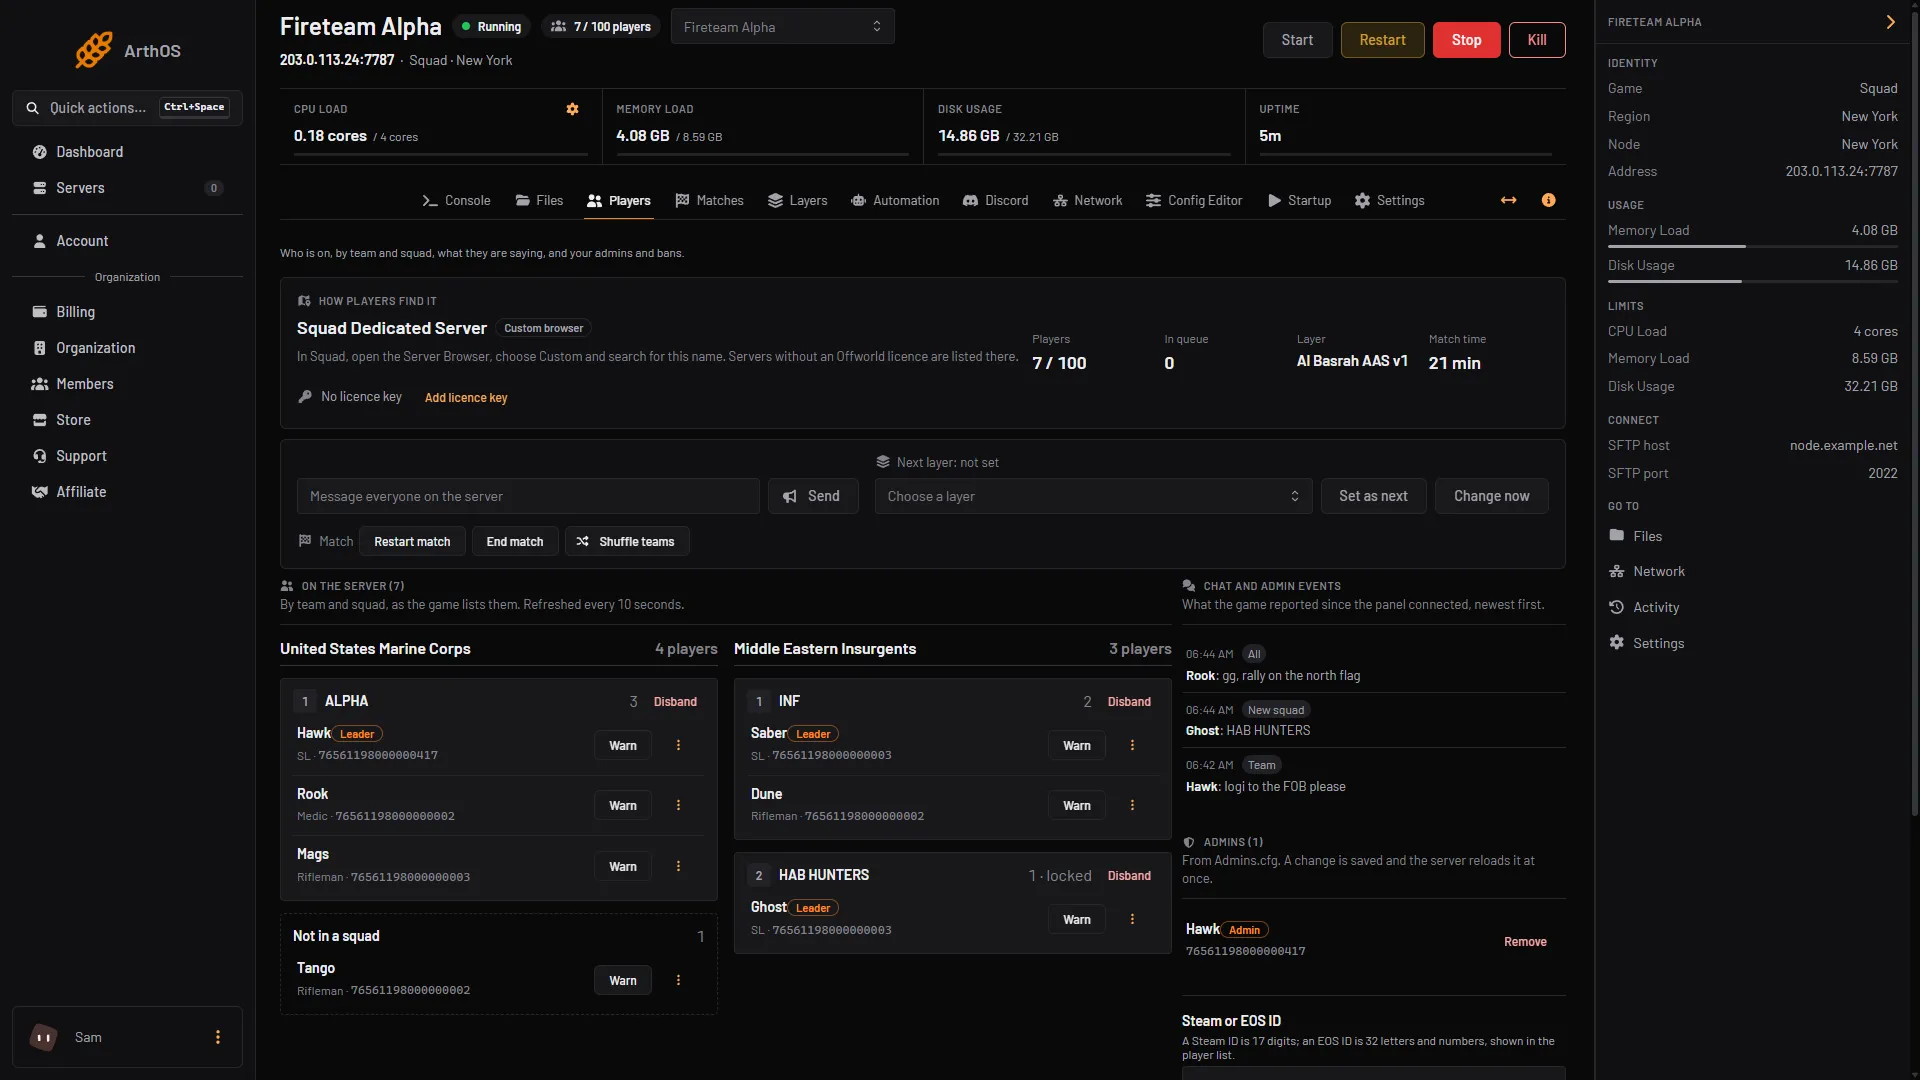Open Saber's three-dot player menu
The width and height of the screenshot is (1920, 1080).
(x=1132, y=746)
